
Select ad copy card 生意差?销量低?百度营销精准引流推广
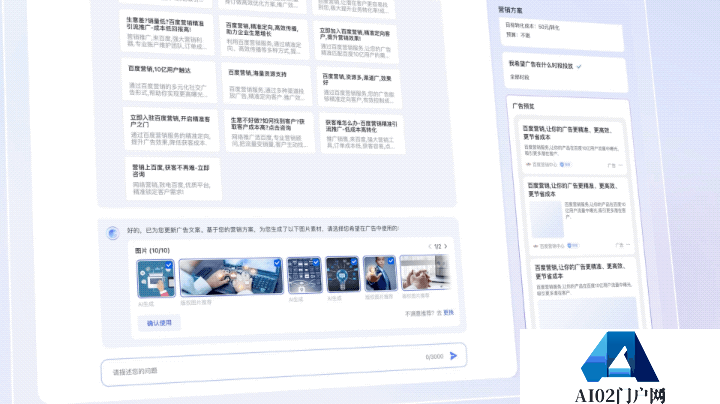[x=167, y=33]
